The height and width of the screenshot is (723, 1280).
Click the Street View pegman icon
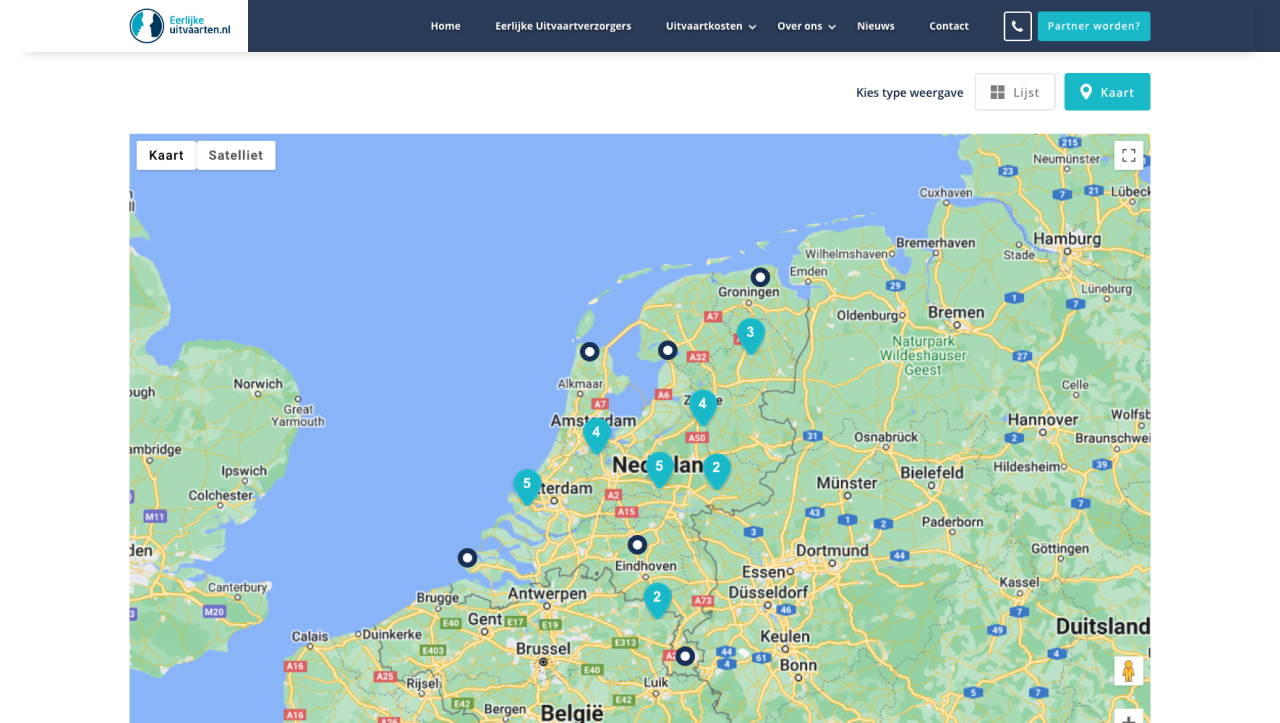(x=1128, y=671)
